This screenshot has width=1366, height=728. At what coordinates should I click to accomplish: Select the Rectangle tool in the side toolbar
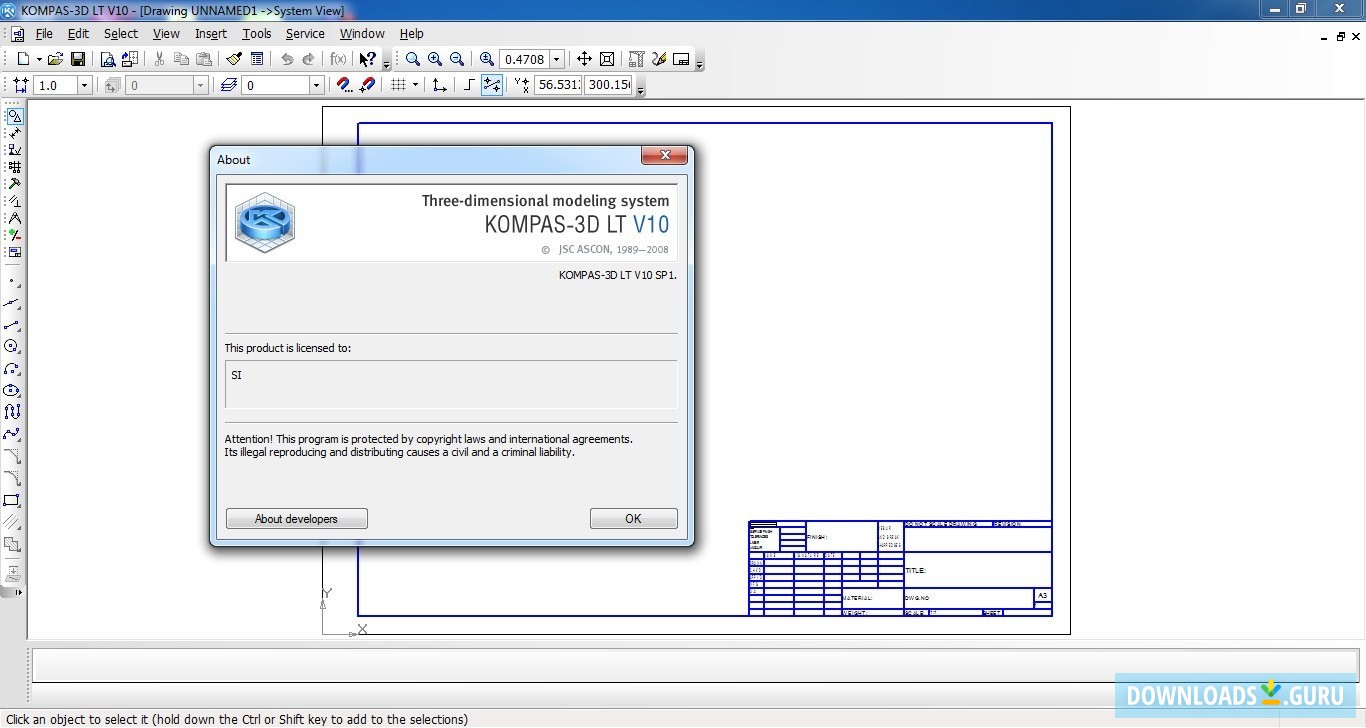click(x=13, y=500)
